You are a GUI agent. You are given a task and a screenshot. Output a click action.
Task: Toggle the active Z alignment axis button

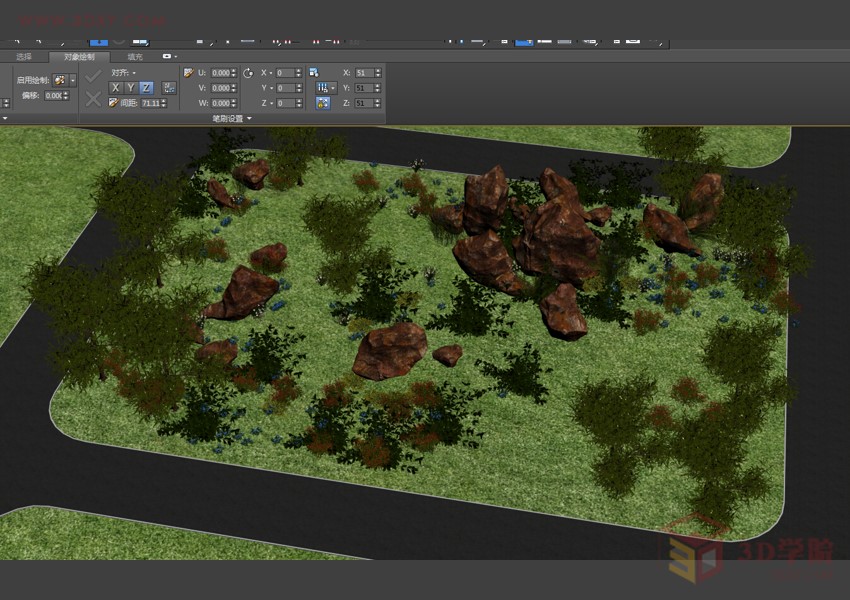click(x=146, y=88)
